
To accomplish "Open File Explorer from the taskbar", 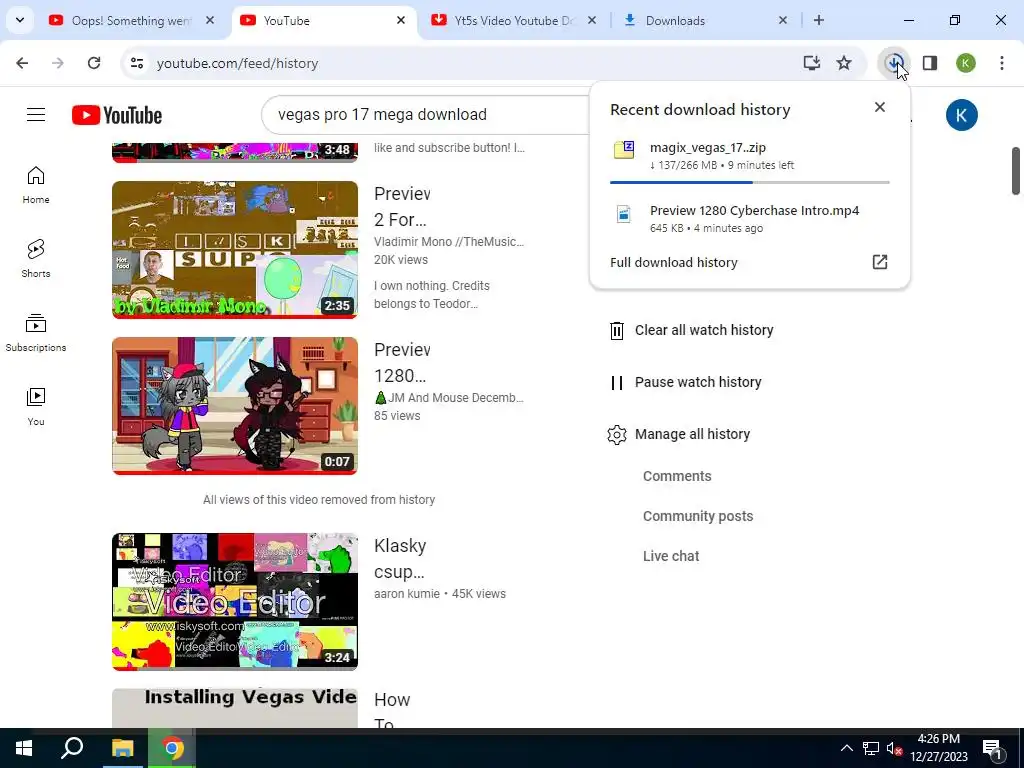I will coord(122,748).
